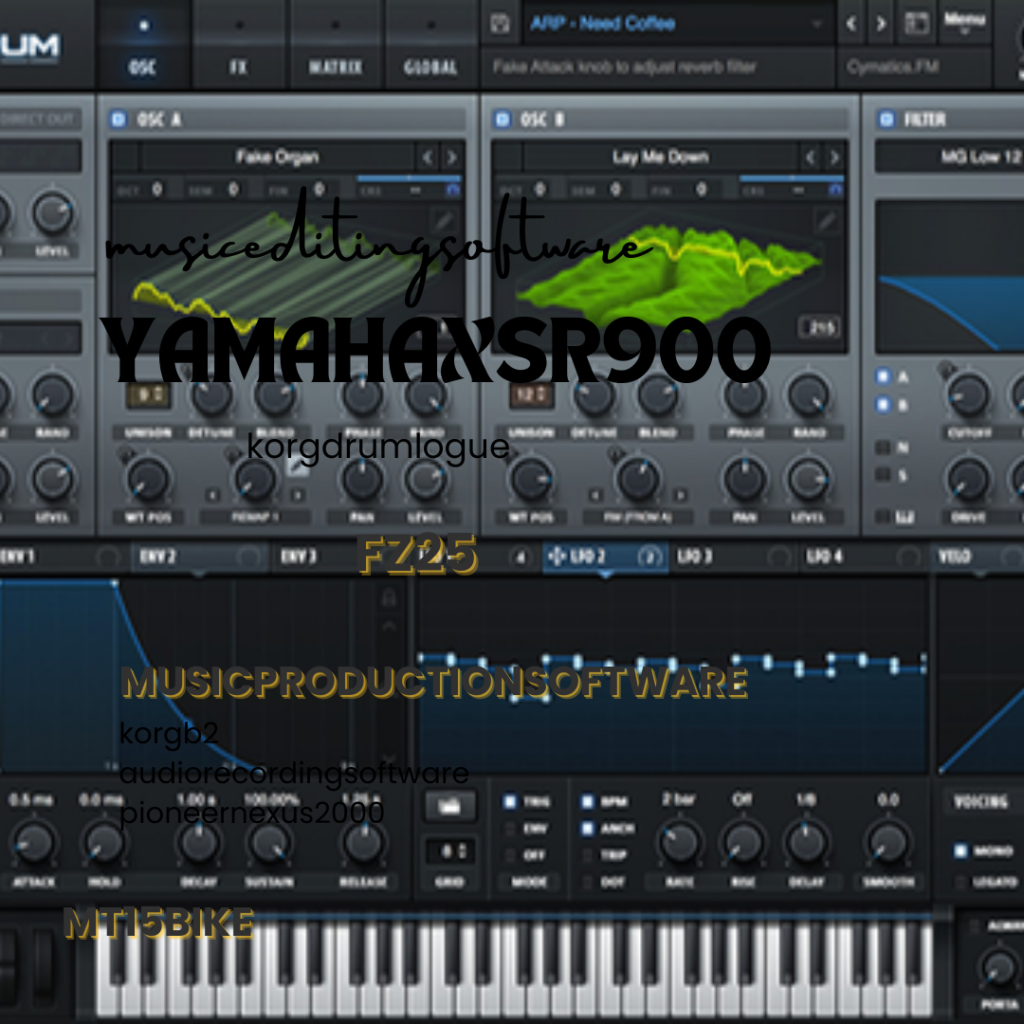Click the pencil edit icon in OSC A
Screen dimensions: 1024x1024
(443, 221)
